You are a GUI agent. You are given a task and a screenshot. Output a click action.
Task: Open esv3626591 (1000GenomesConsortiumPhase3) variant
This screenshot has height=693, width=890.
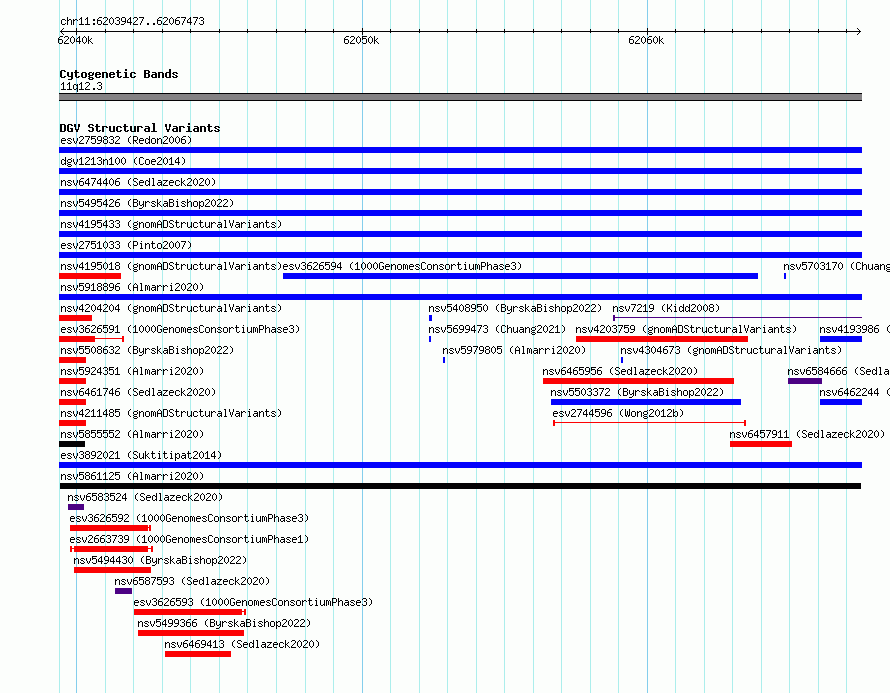[x=180, y=329]
